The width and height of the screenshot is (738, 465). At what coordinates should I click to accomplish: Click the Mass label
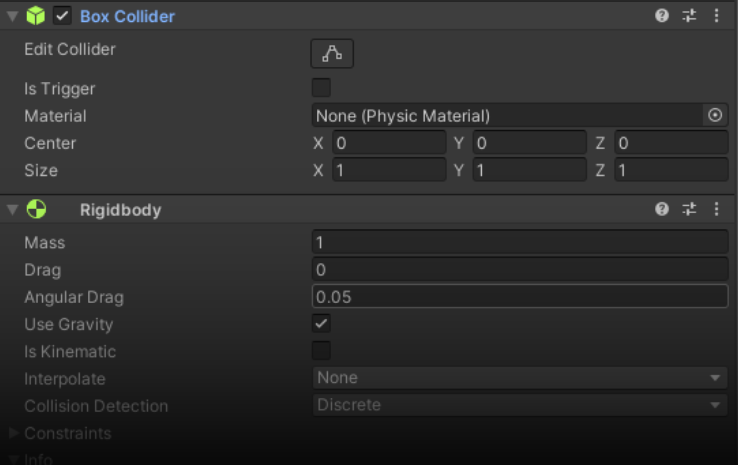click(45, 243)
